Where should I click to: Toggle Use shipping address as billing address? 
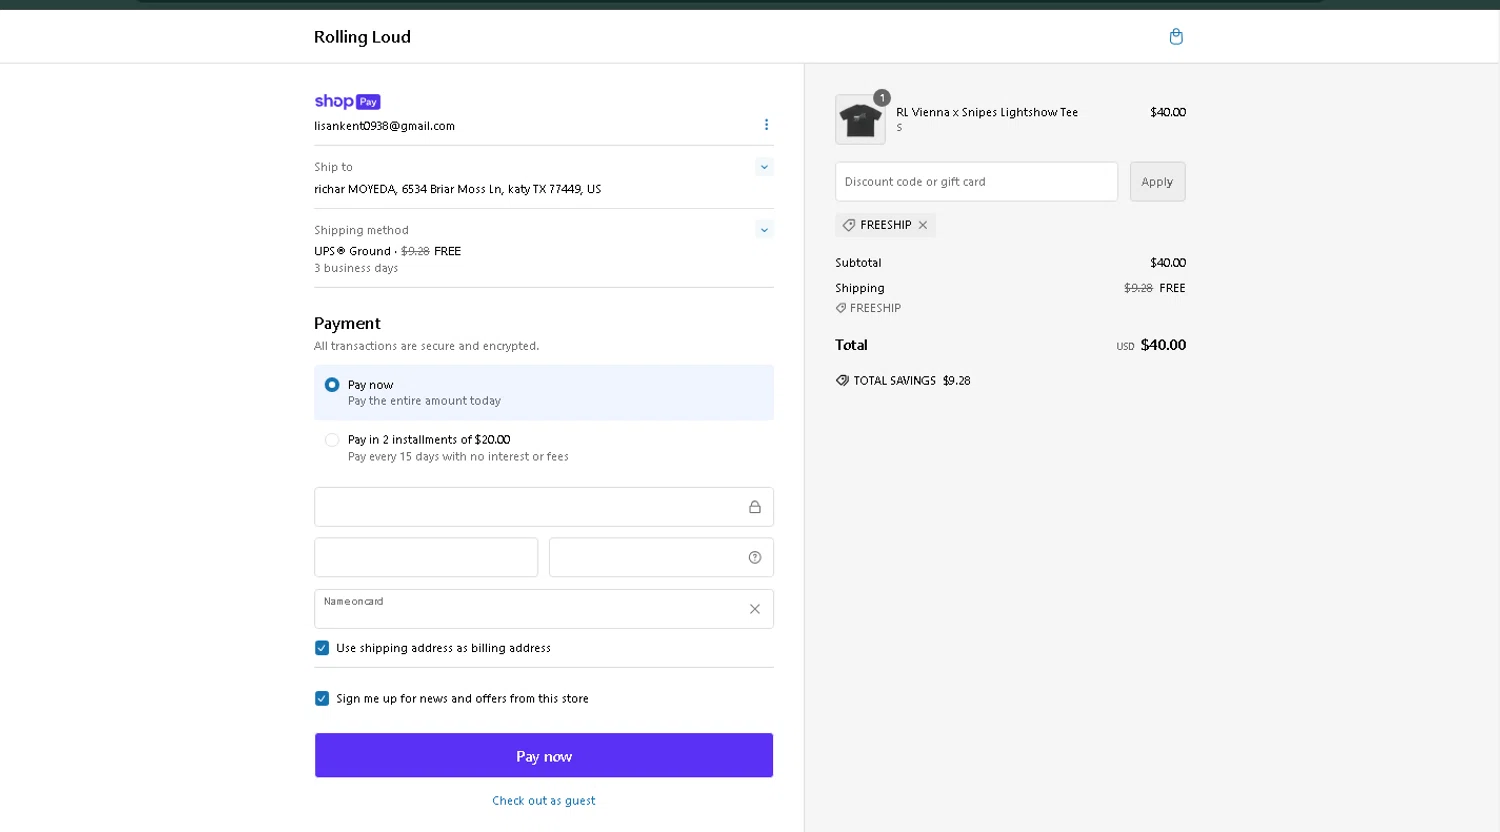322,648
